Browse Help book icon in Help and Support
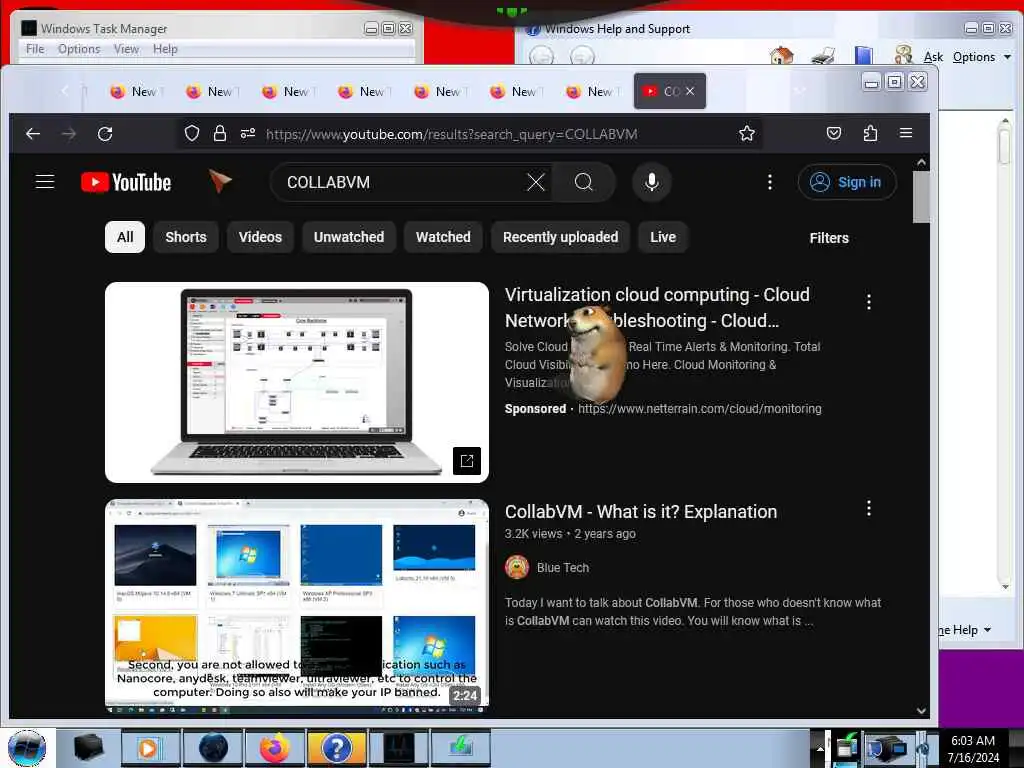Viewport: 1024px width, 768px height. pyautogui.click(x=863, y=56)
